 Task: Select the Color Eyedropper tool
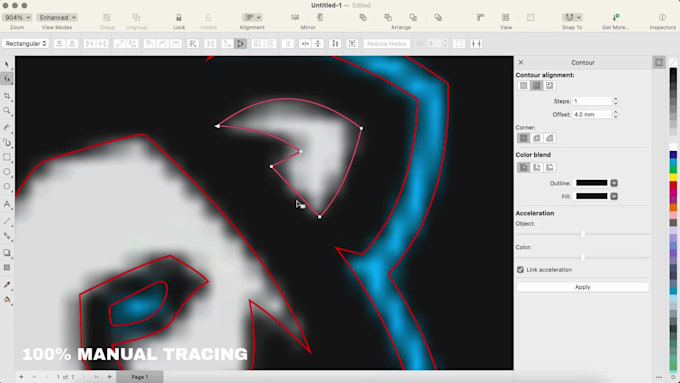[x=7, y=285]
